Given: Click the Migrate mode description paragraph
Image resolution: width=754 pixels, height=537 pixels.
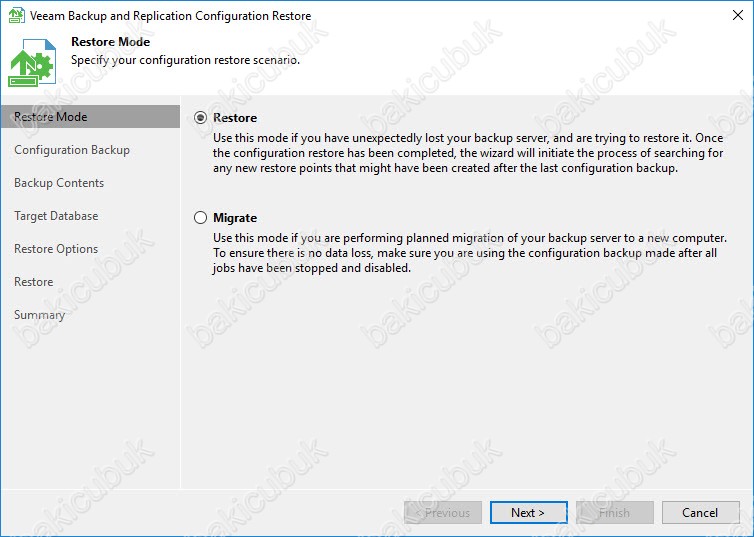Looking at the screenshot, I should [470, 253].
